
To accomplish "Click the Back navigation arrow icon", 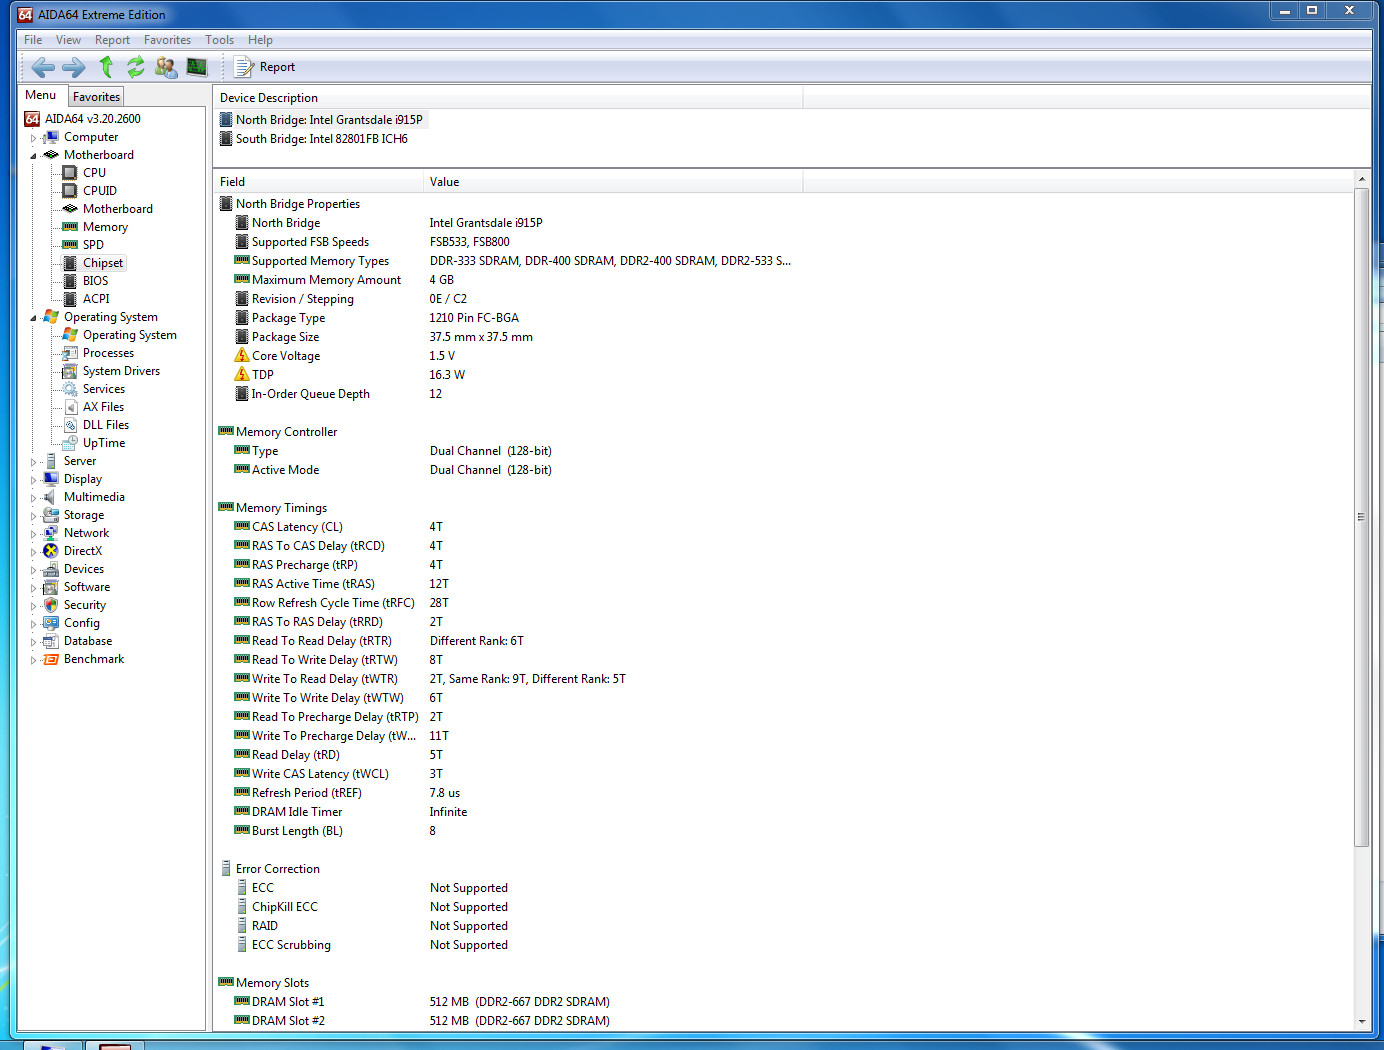I will [x=42, y=67].
